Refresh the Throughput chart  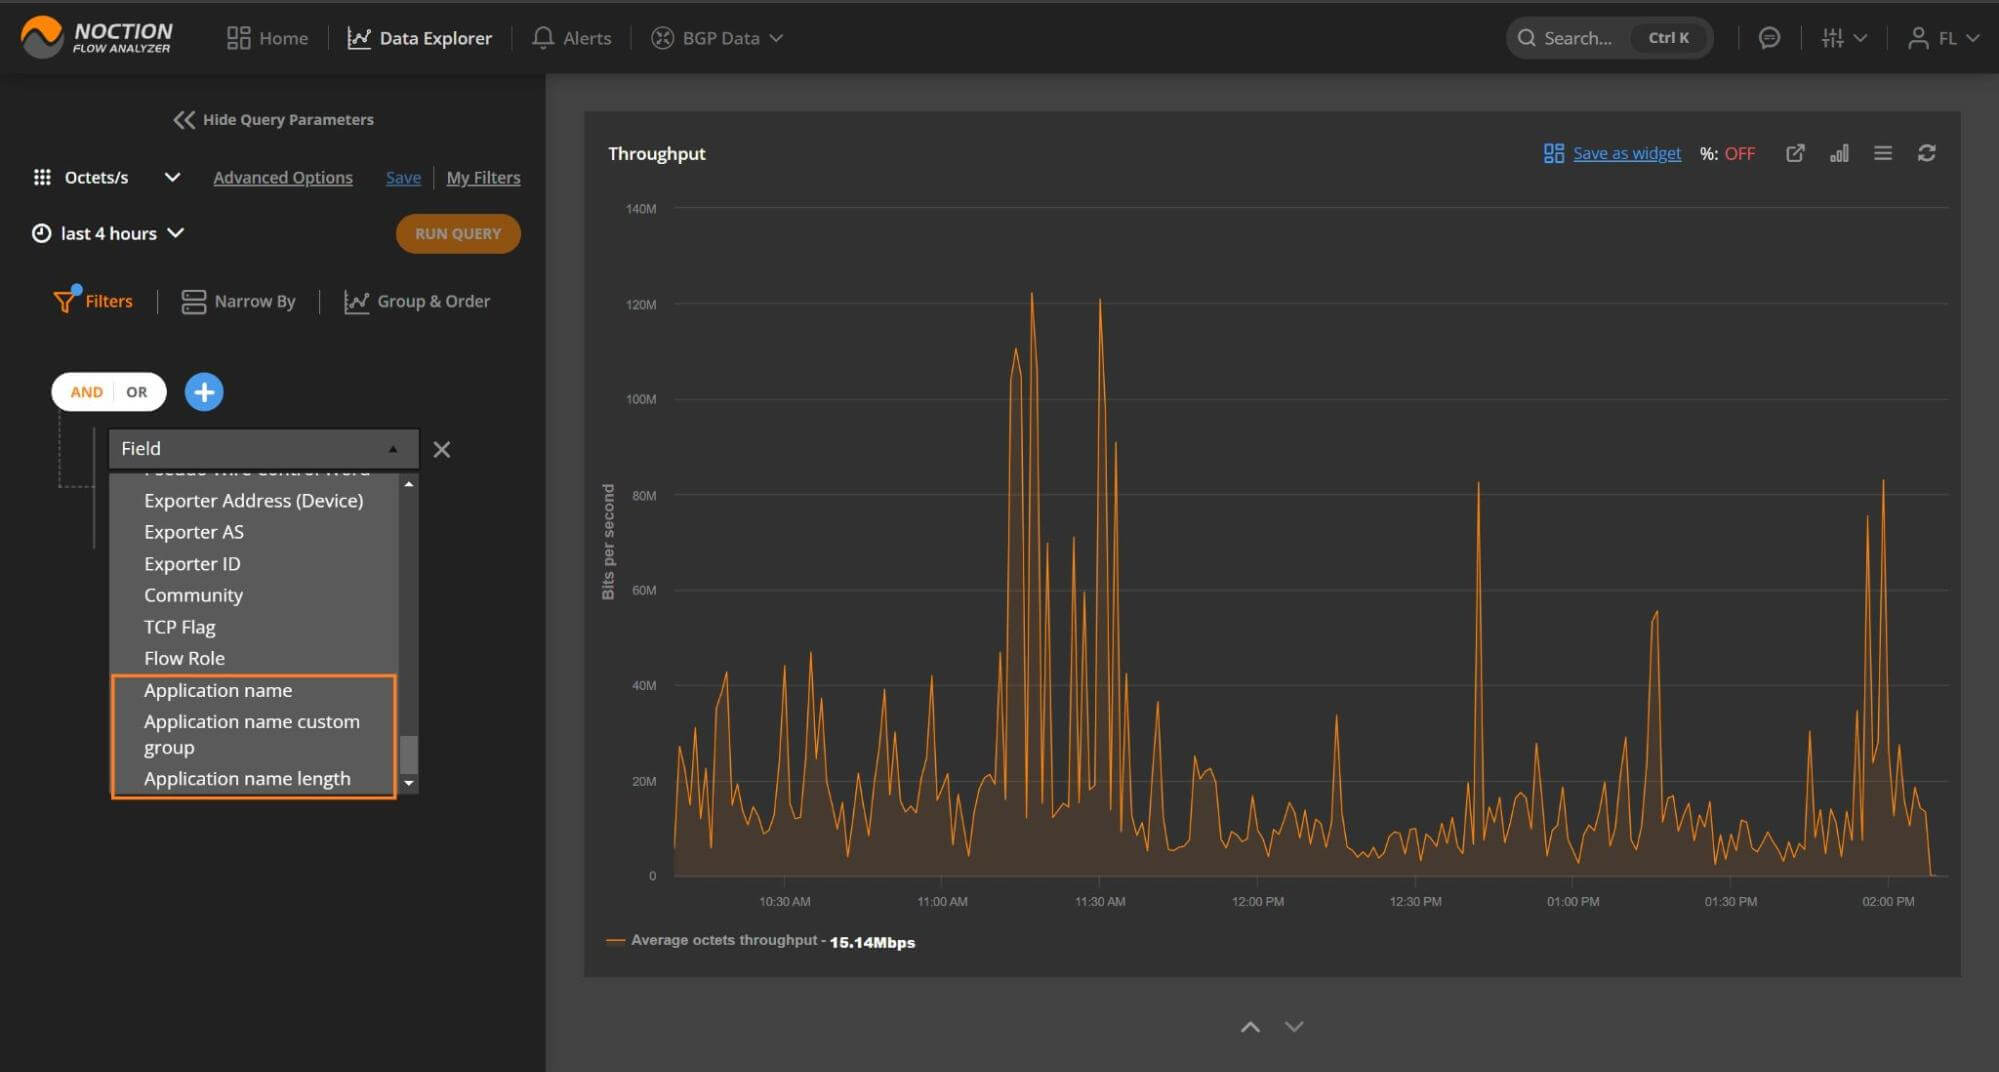(x=1927, y=153)
